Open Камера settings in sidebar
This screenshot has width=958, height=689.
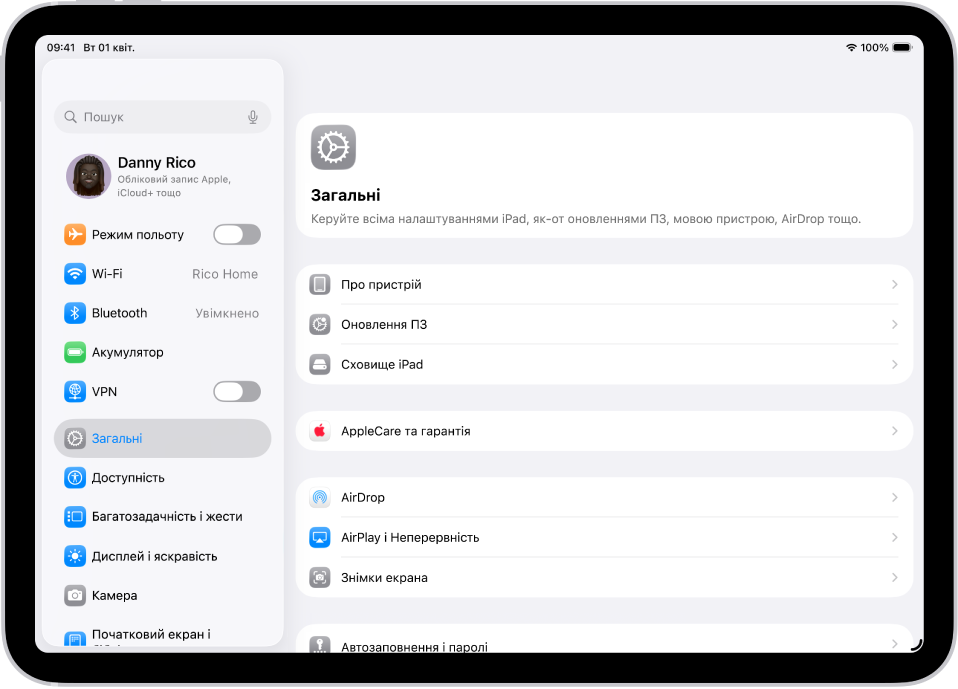tap(163, 596)
